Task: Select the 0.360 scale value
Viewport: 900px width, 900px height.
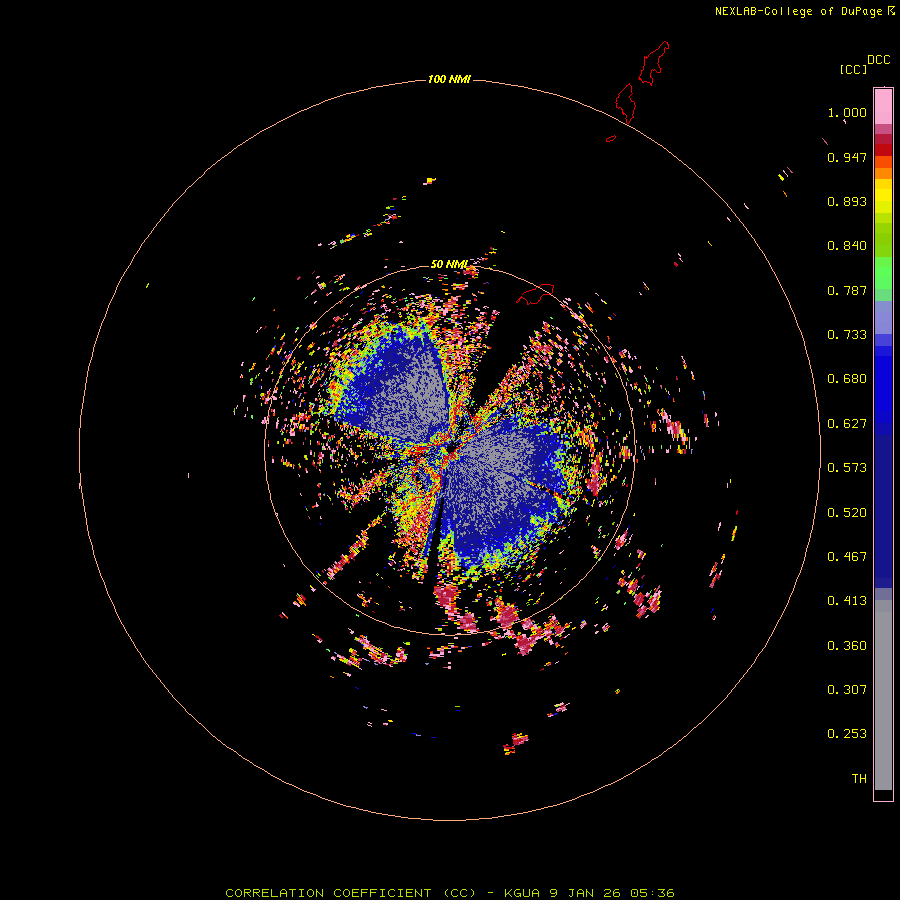Action: (847, 646)
